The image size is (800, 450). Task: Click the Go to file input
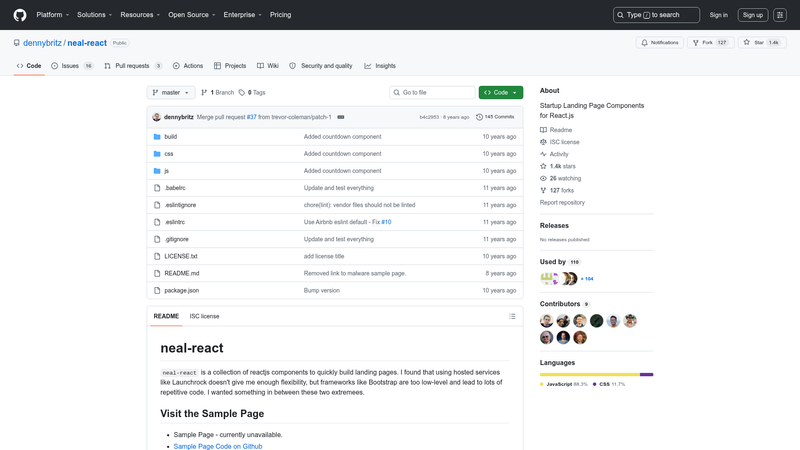click(x=432, y=92)
